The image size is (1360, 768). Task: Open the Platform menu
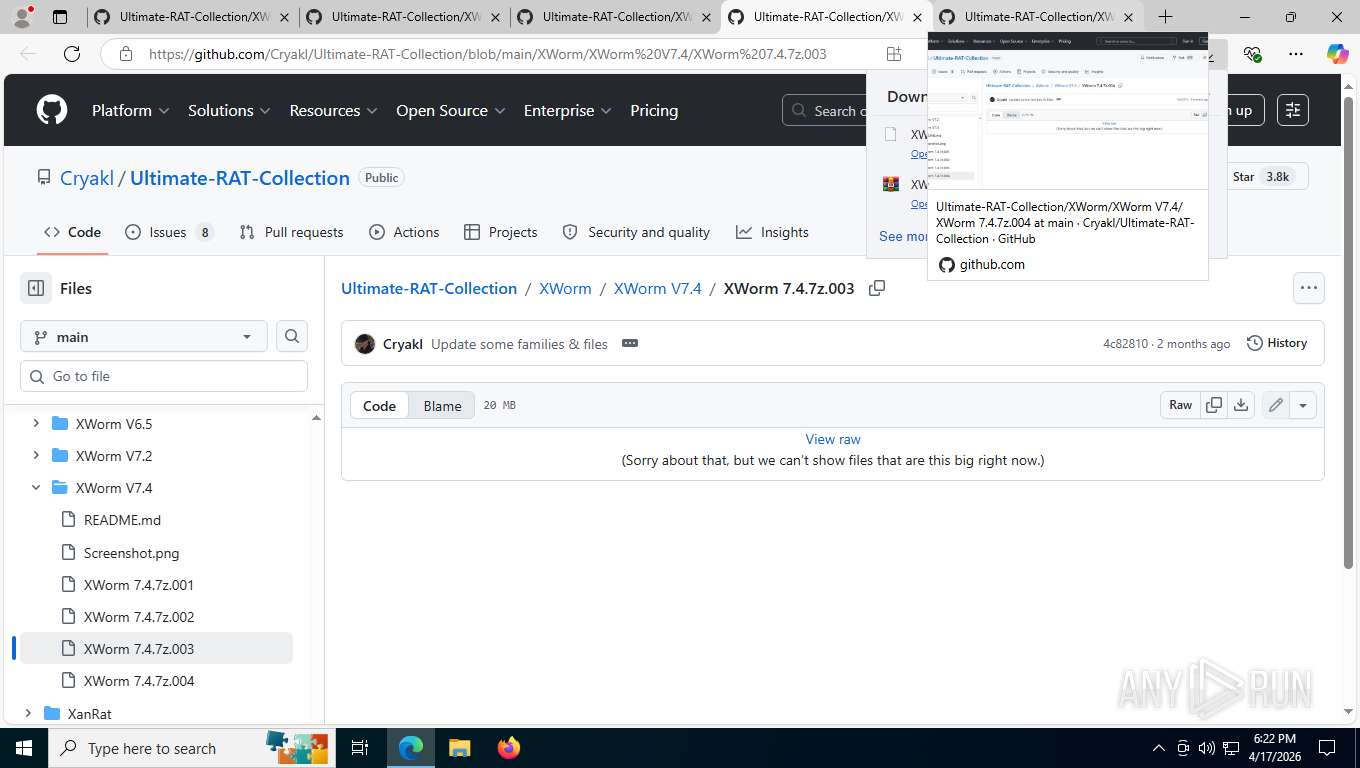coord(130,110)
